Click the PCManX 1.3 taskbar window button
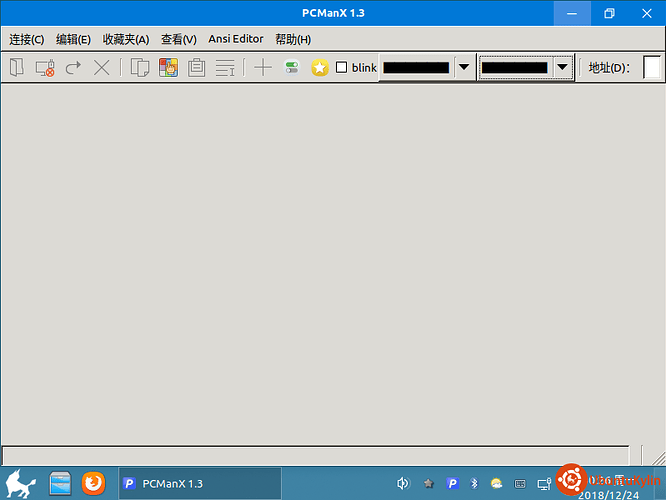Screen dimensions: 666x500 (x=200, y=483)
